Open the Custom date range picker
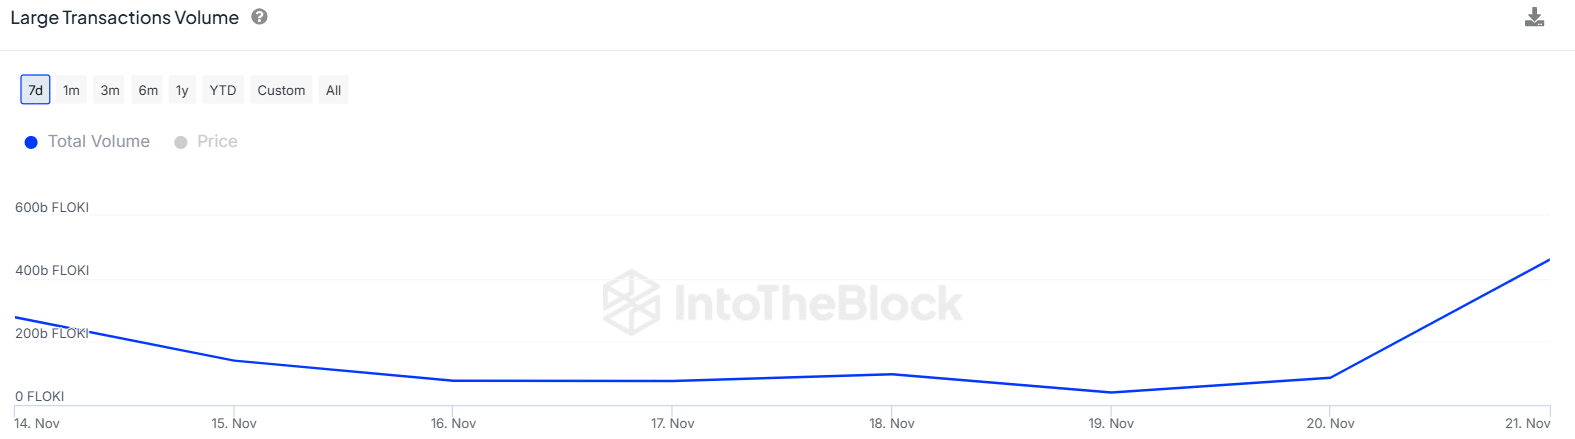Viewport: 1575px width, 439px height. pyautogui.click(x=281, y=90)
